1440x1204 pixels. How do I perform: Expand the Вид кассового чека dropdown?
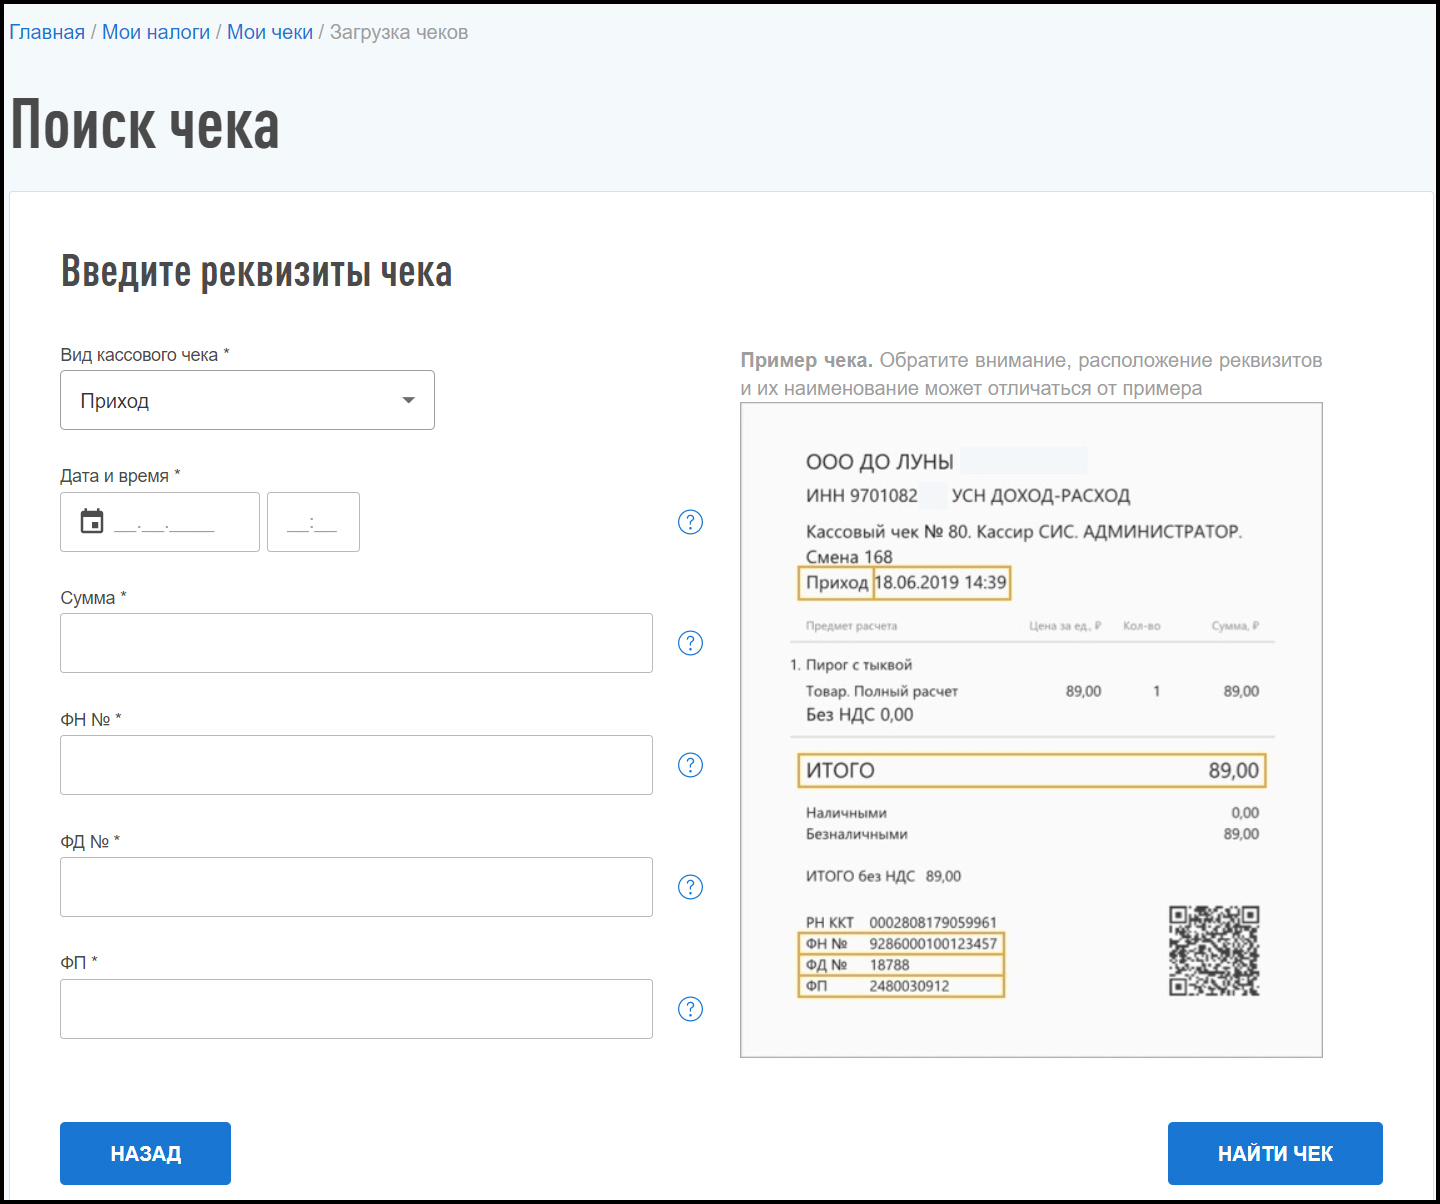(x=247, y=400)
